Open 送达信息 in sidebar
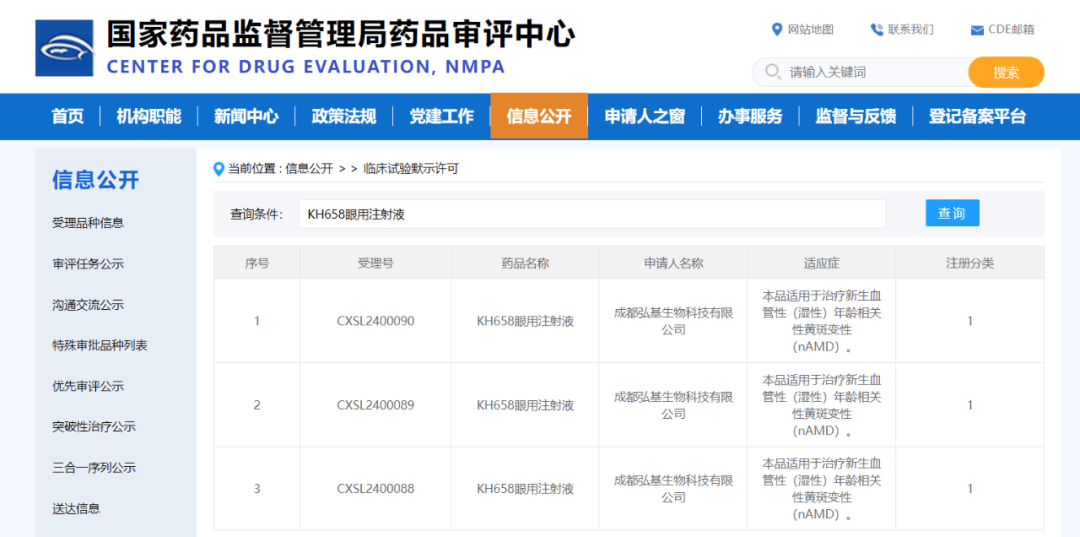 [76, 509]
